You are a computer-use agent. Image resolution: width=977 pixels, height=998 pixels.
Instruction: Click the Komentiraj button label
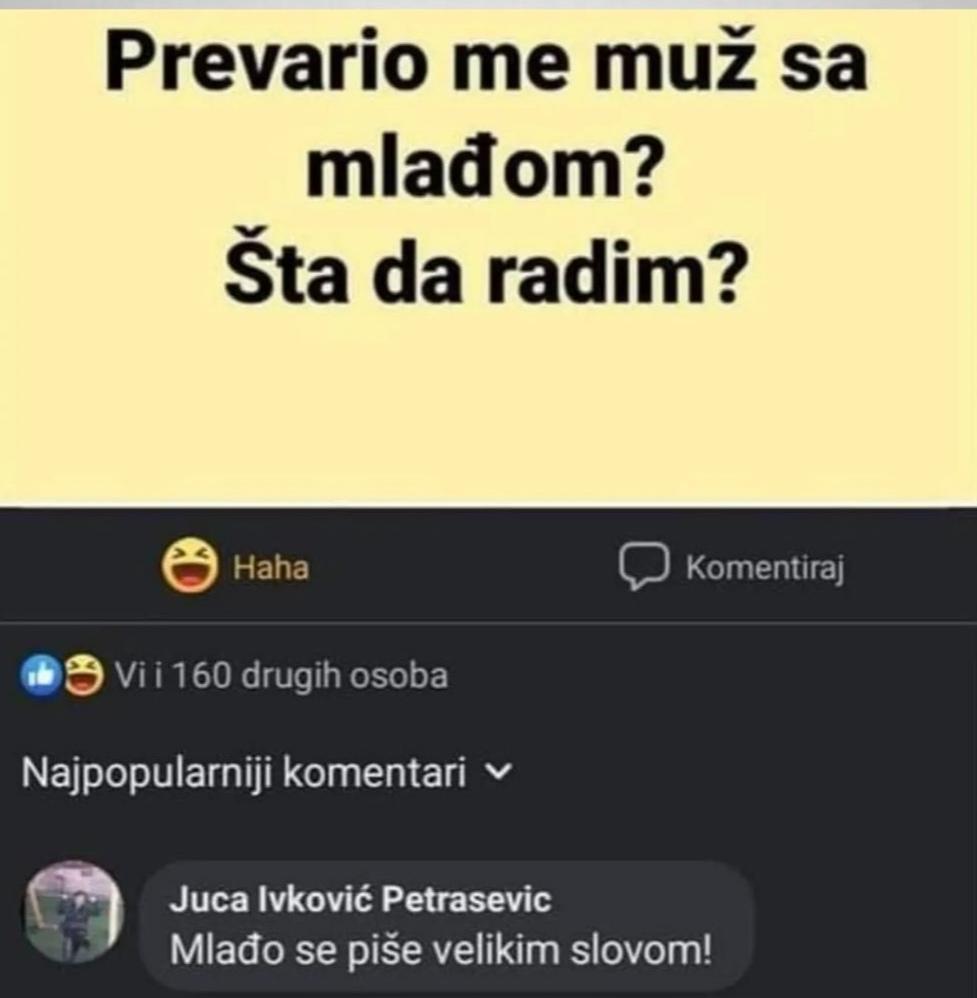pos(765,568)
